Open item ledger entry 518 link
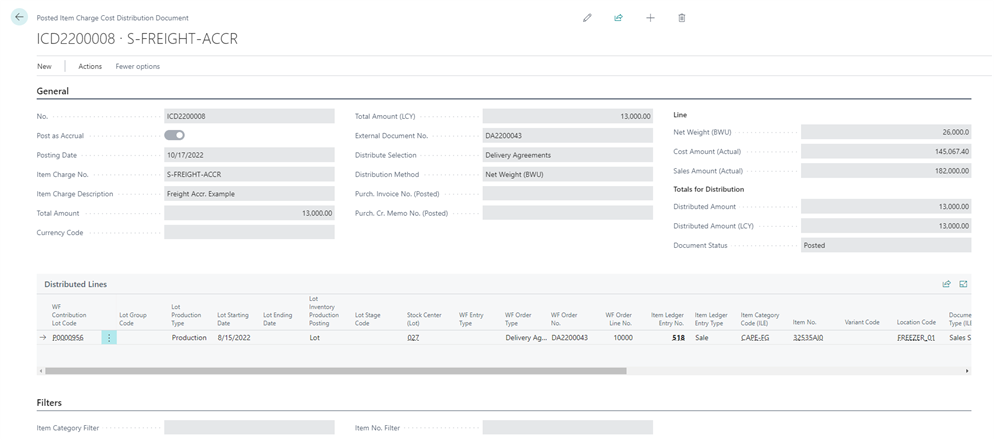Screen dimensions: 994x440 pyautogui.click(x=678, y=338)
